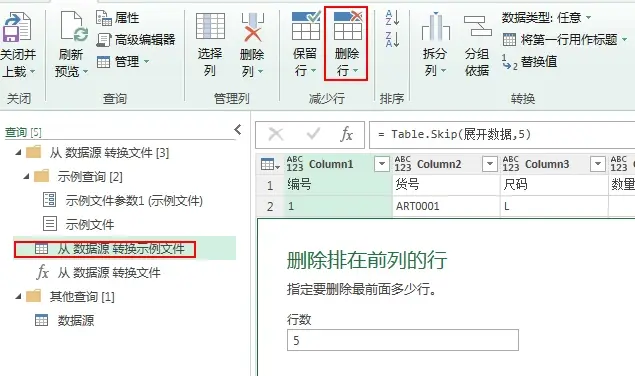Open the Column3 filter dropdown

(598, 164)
